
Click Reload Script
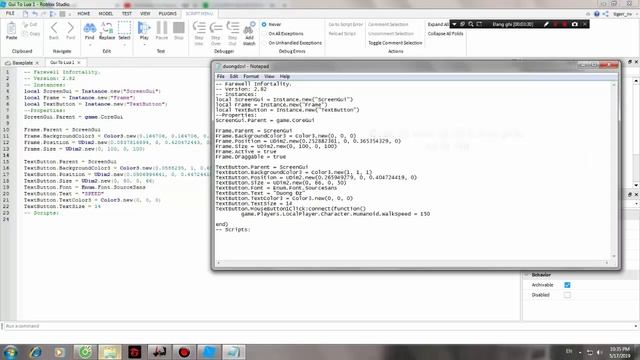coord(342,33)
